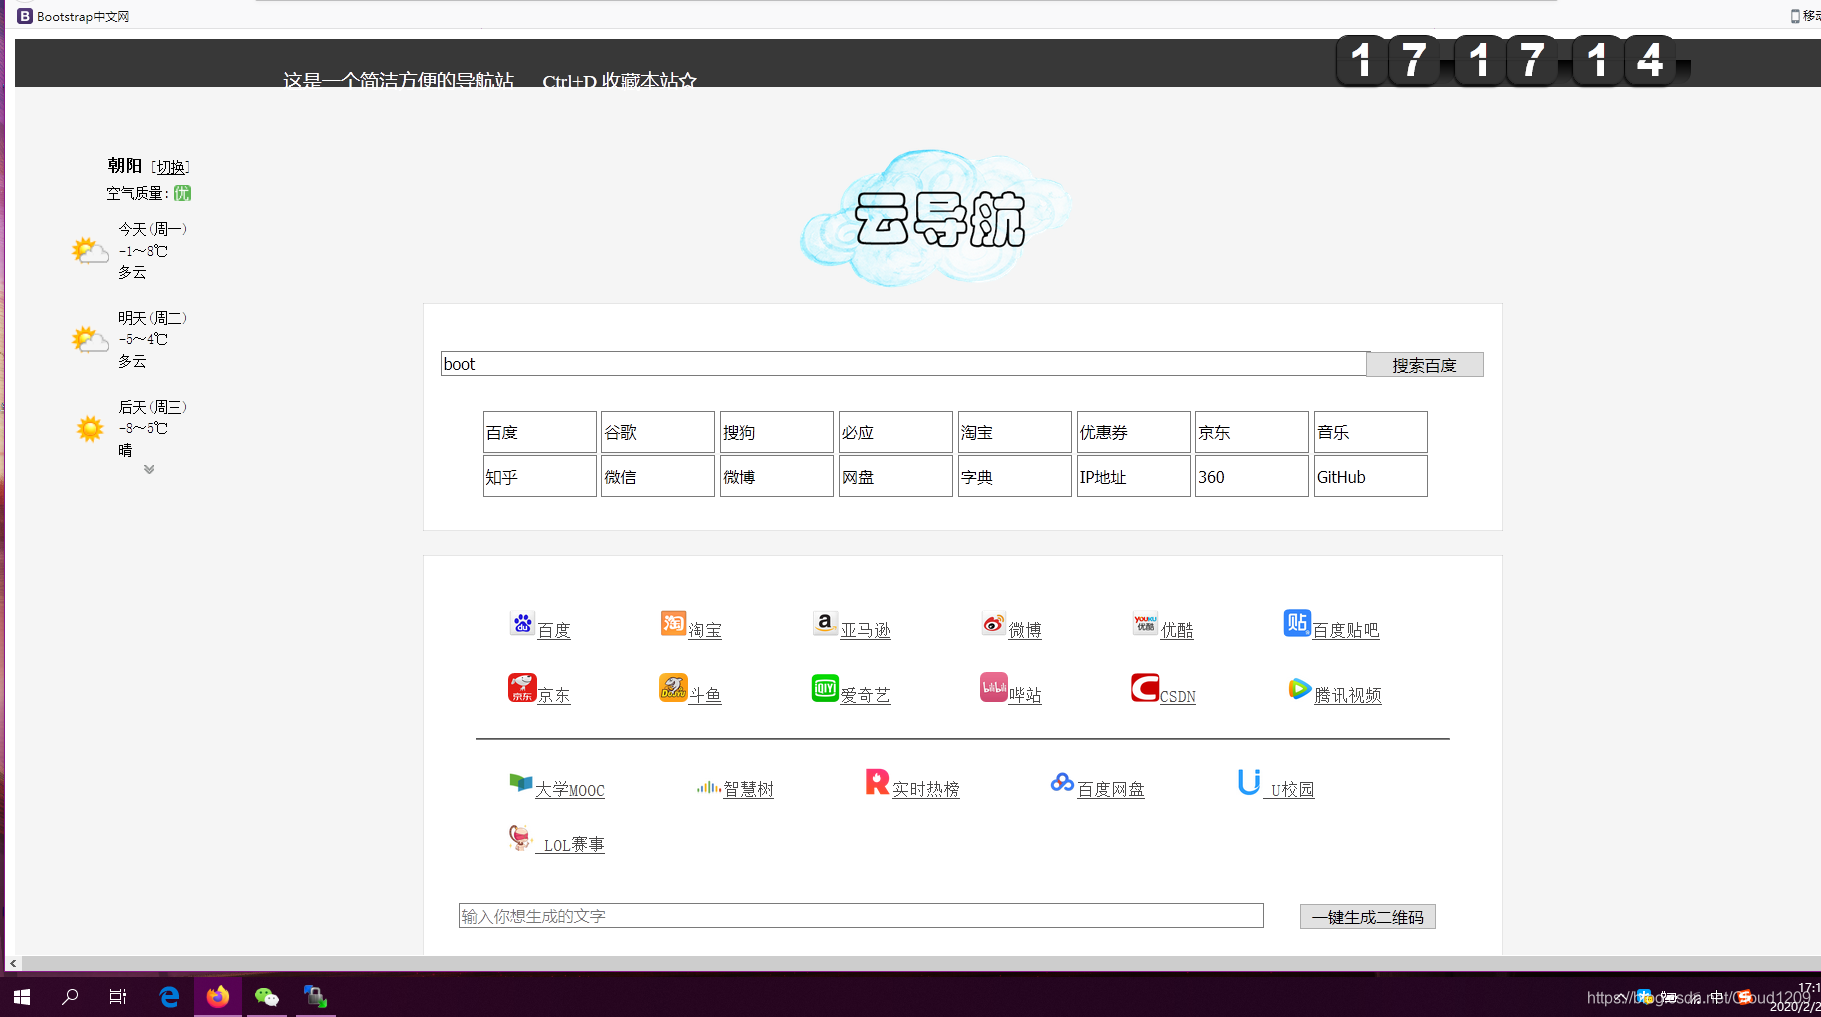
Task: Select 音乐 search option
Action: (1371, 432)
